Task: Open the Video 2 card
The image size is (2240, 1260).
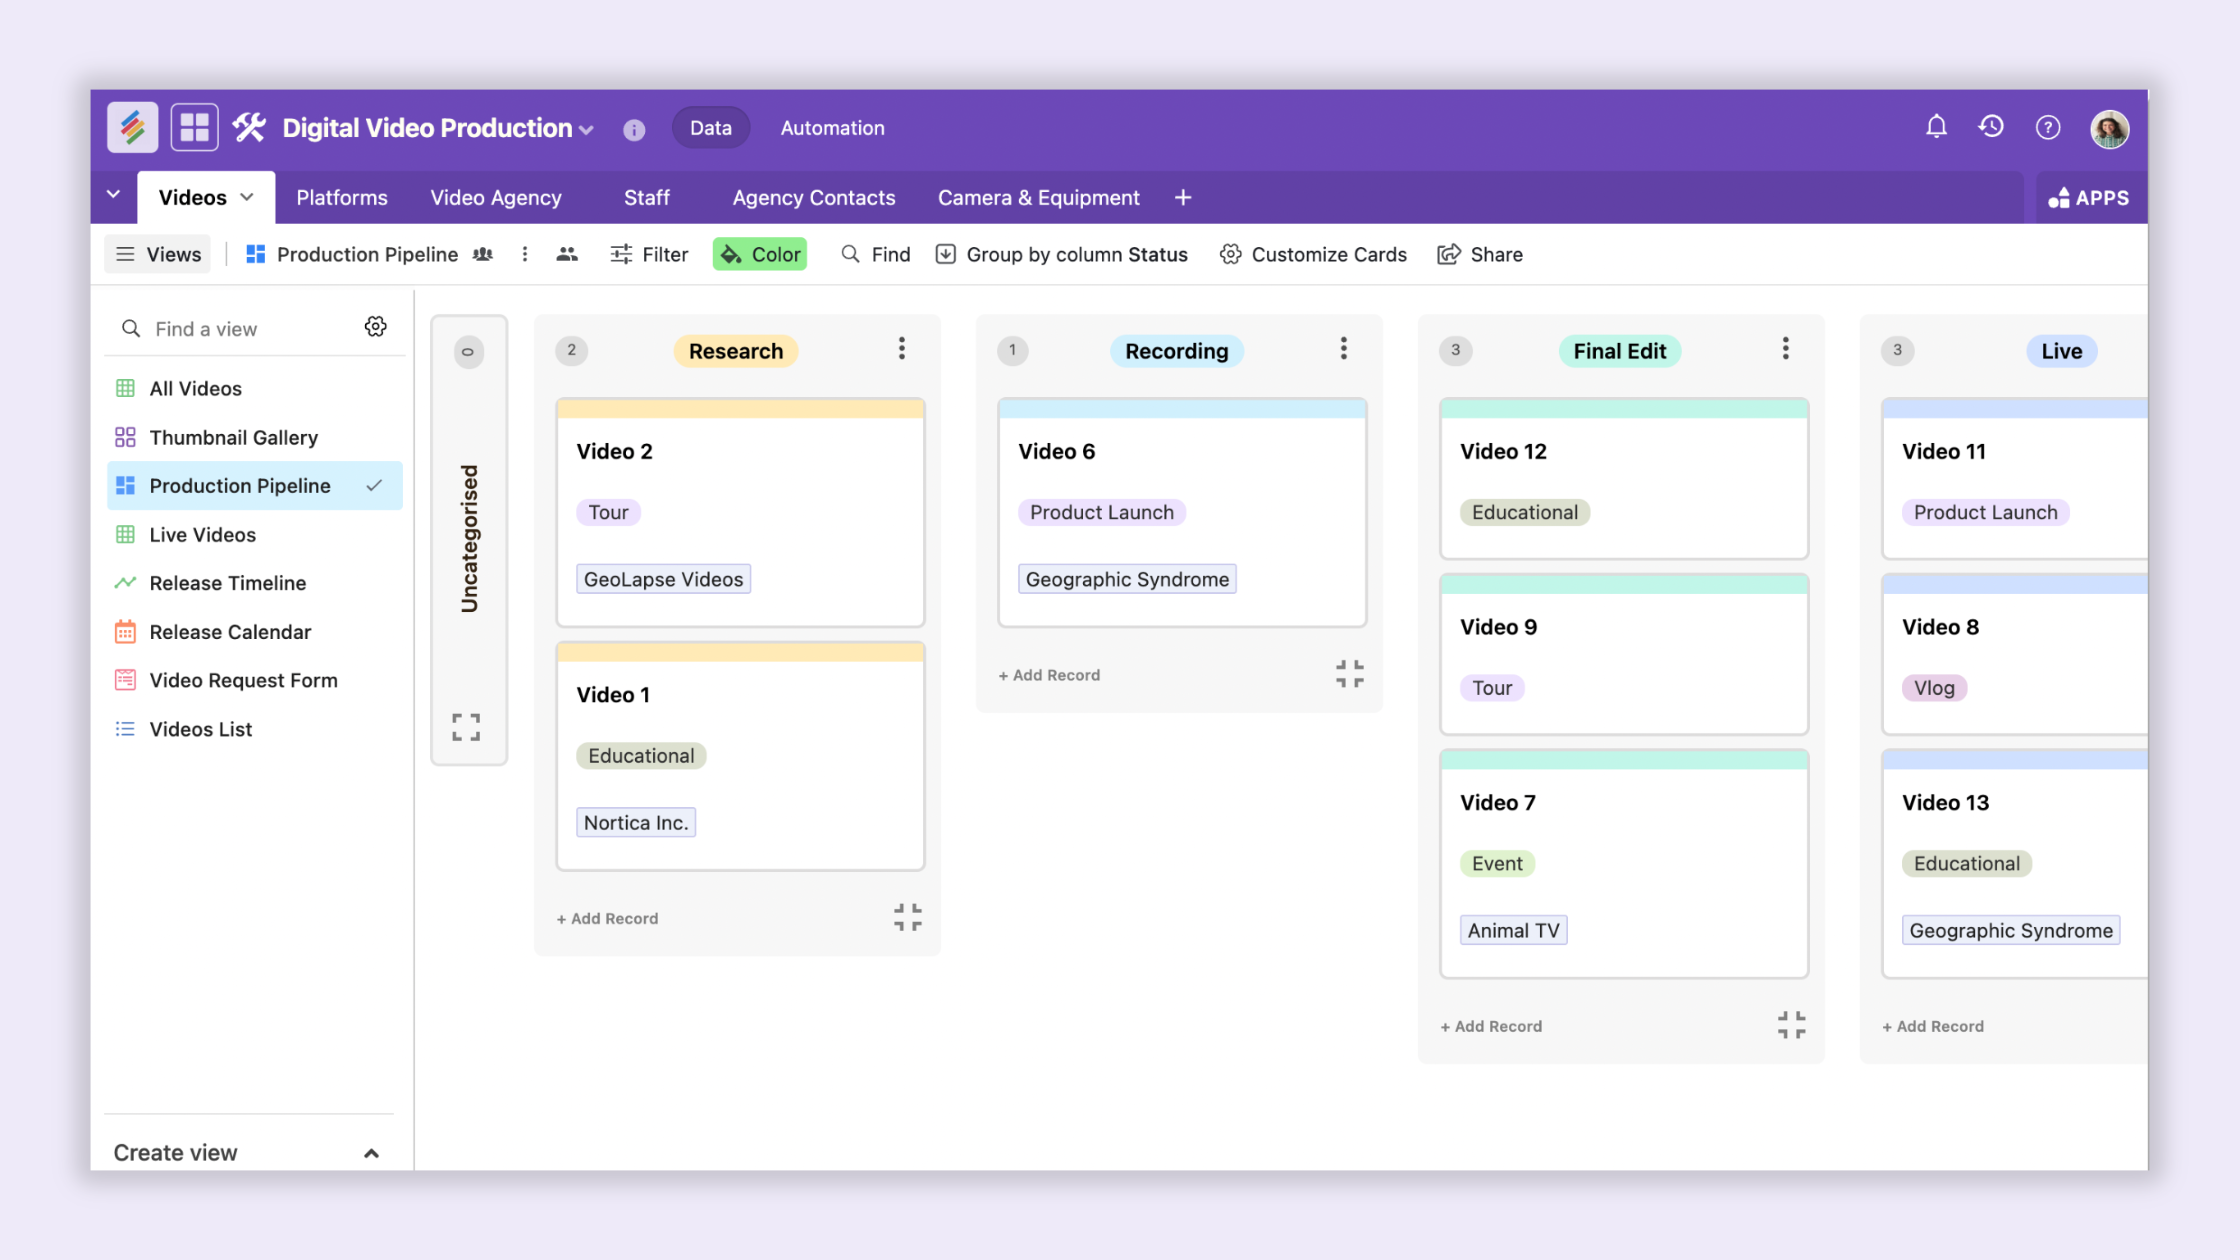Action: (x=740, y=513)
